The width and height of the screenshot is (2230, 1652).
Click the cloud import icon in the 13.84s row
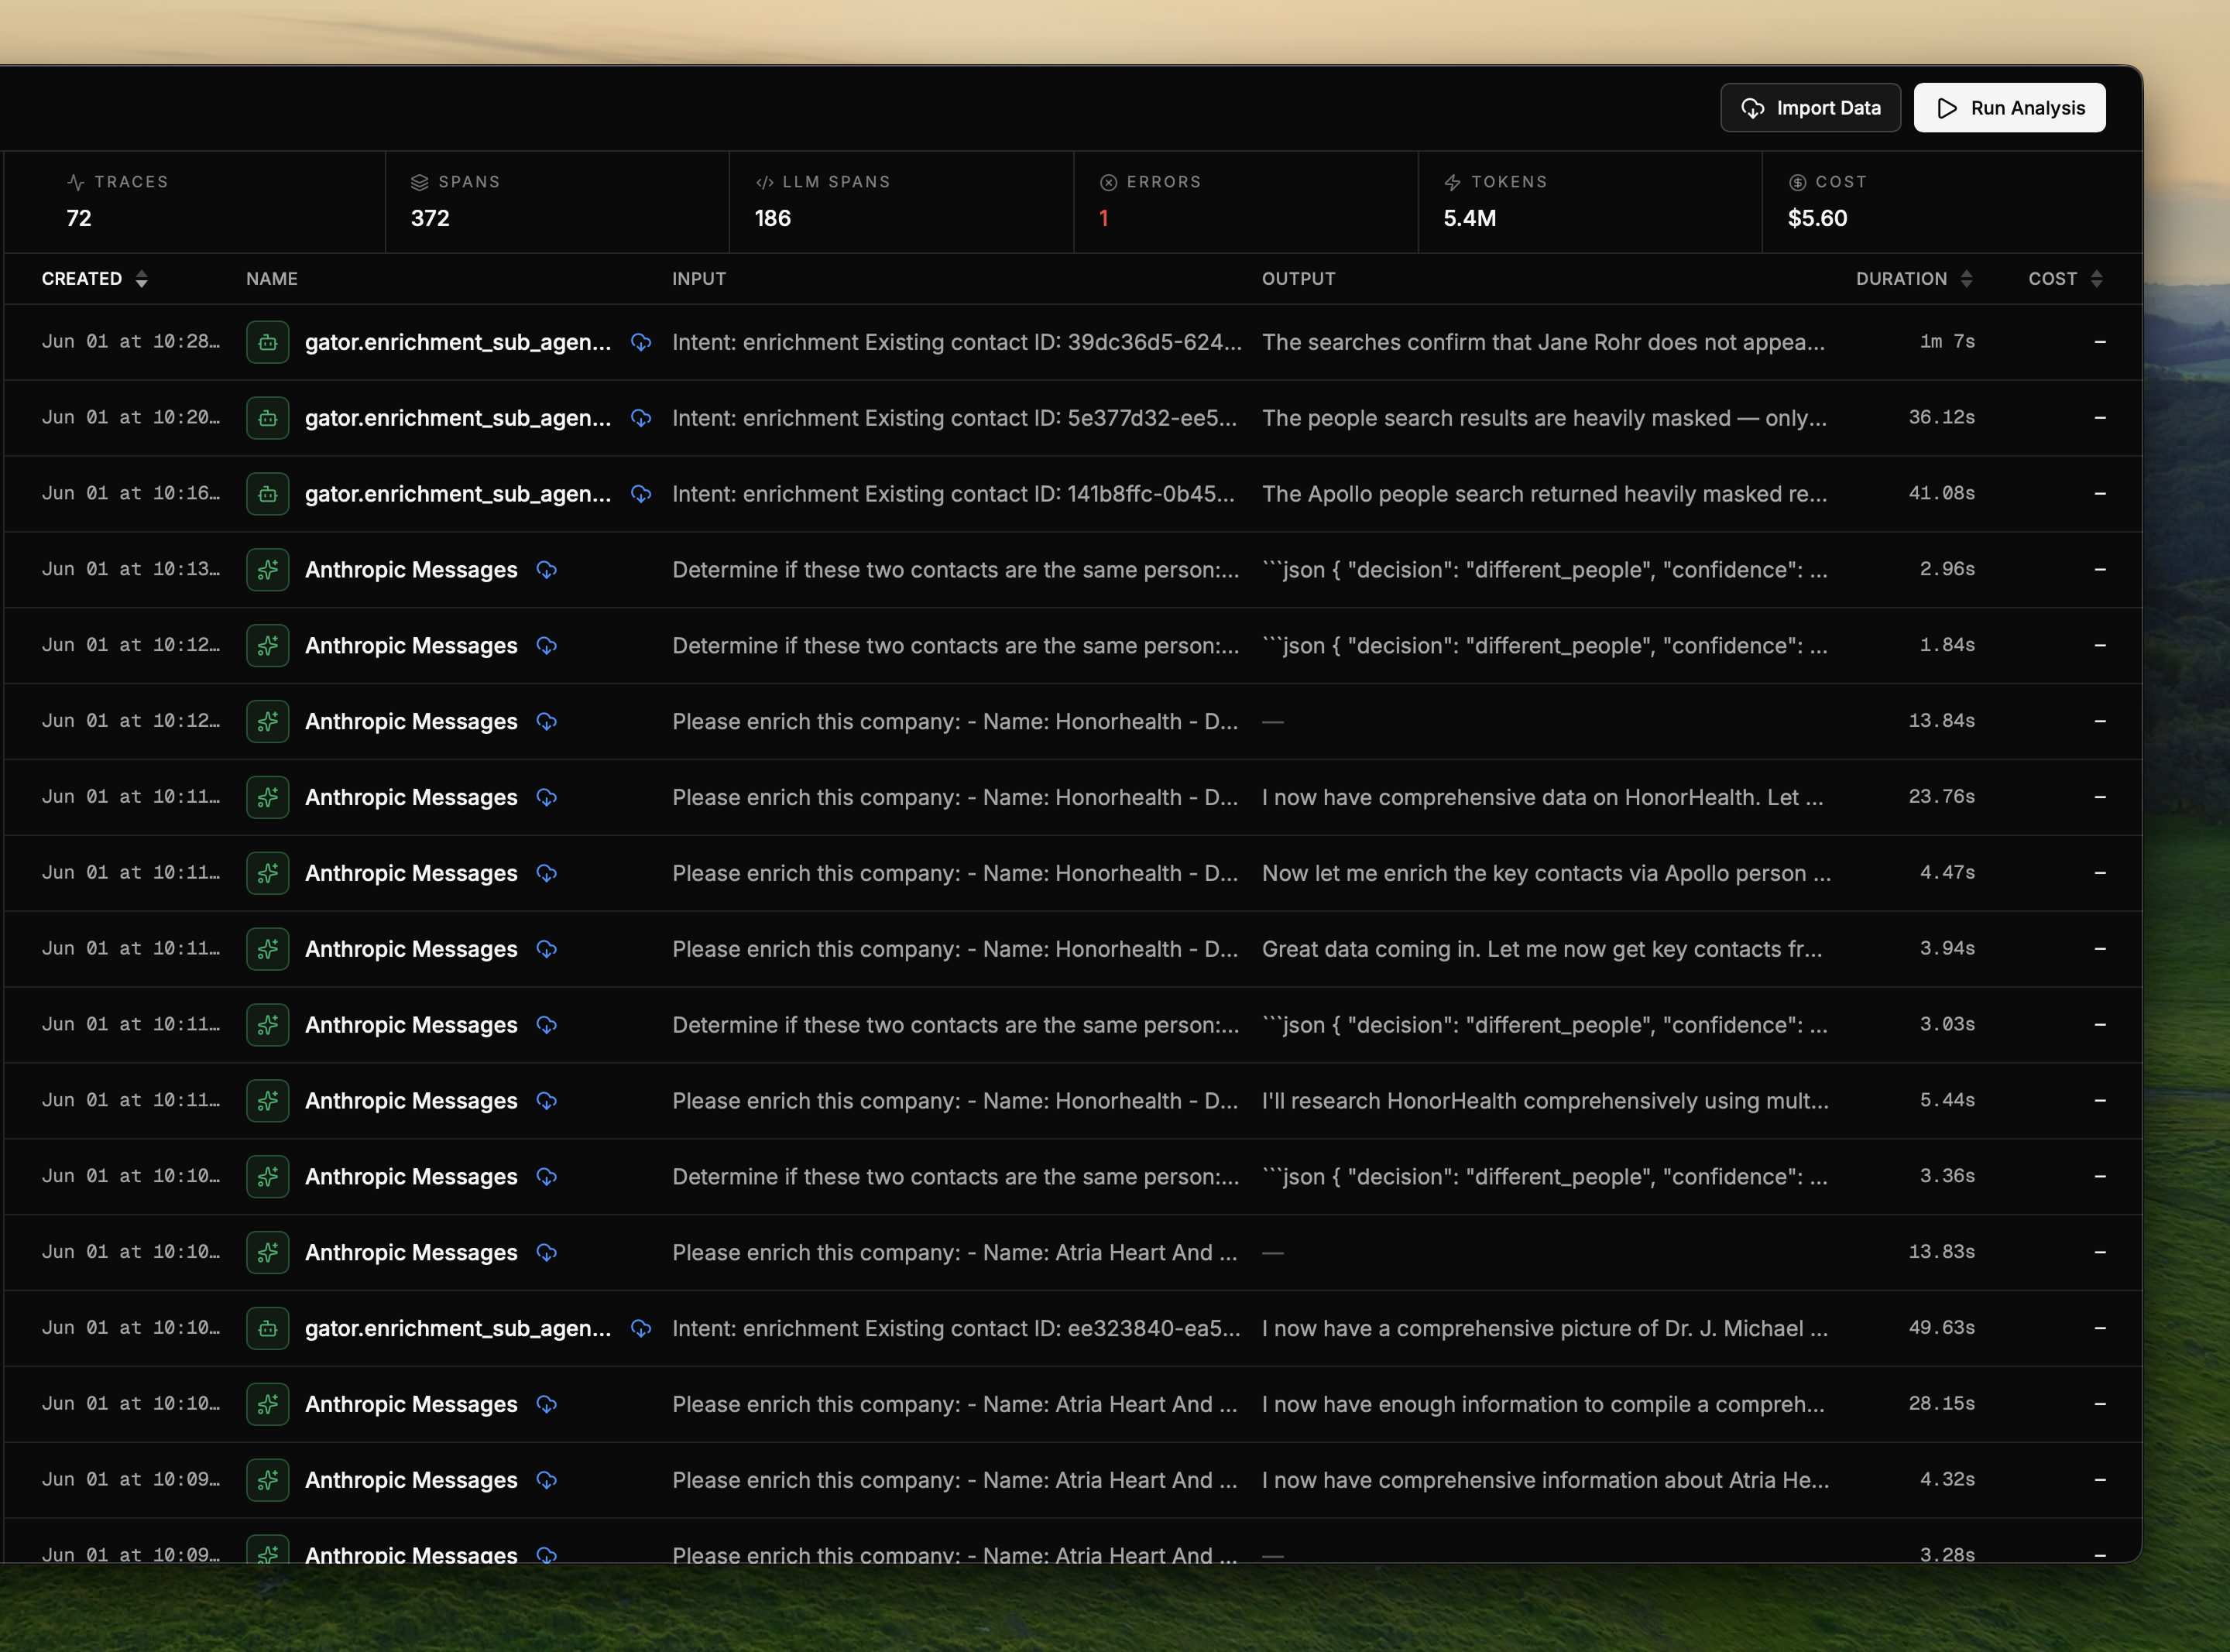coord(546,721)
